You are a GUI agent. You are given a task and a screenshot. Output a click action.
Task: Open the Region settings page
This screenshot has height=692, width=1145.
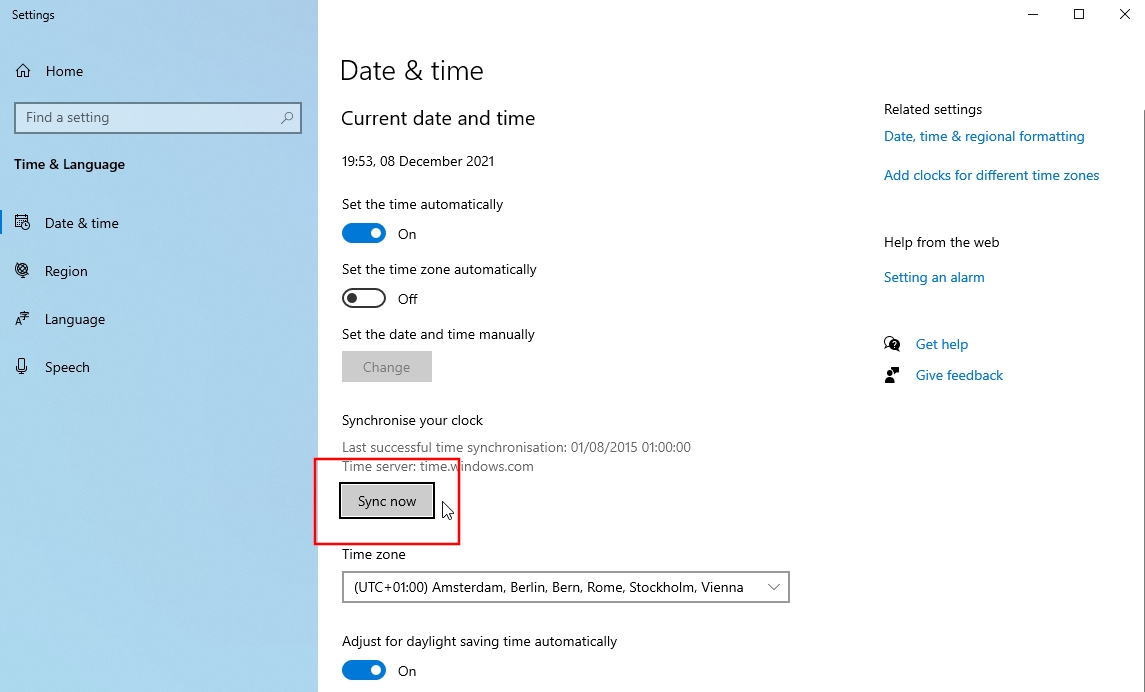click(x=66, y=271)
